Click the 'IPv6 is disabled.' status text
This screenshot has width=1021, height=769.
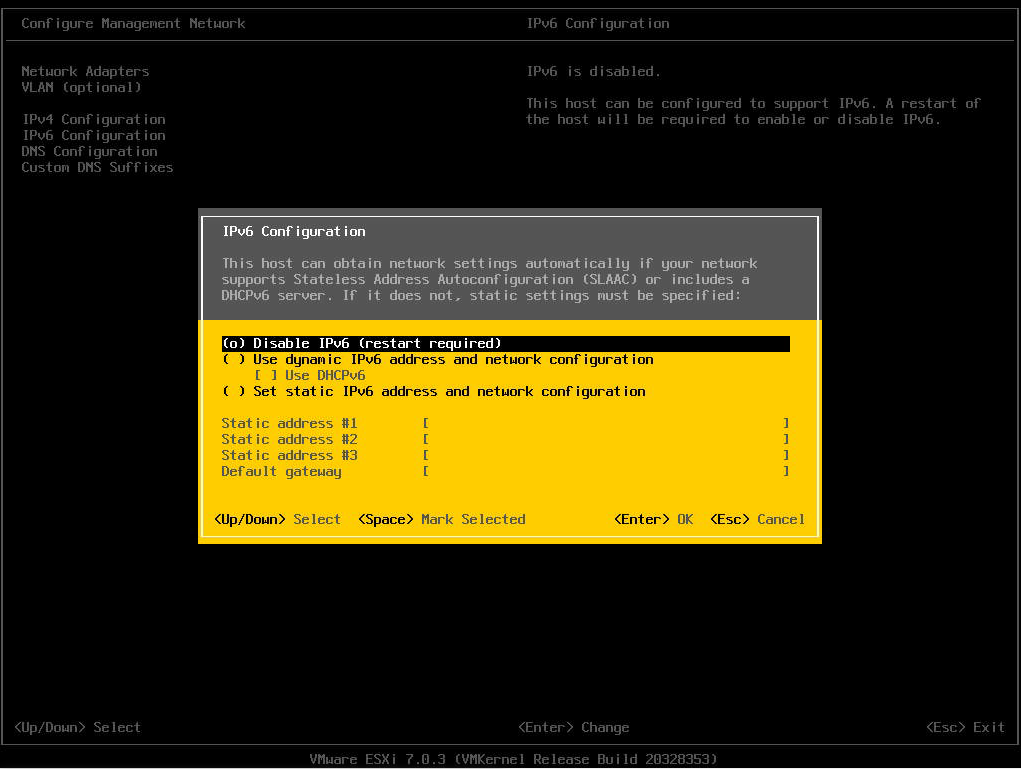593,72
